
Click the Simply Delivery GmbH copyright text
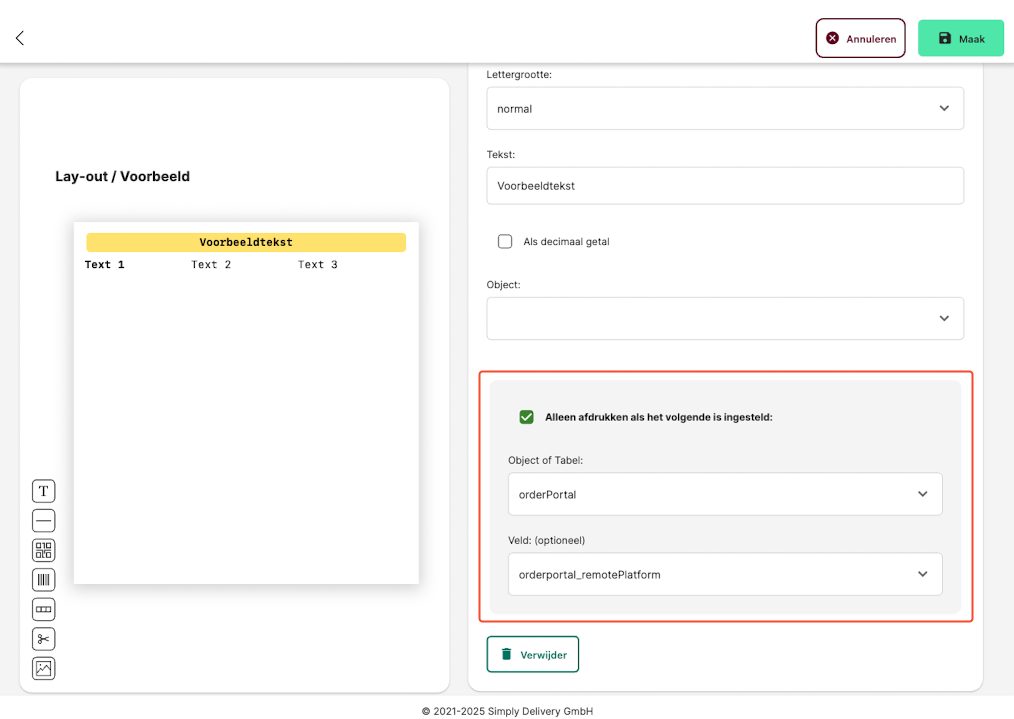point(507,711)
